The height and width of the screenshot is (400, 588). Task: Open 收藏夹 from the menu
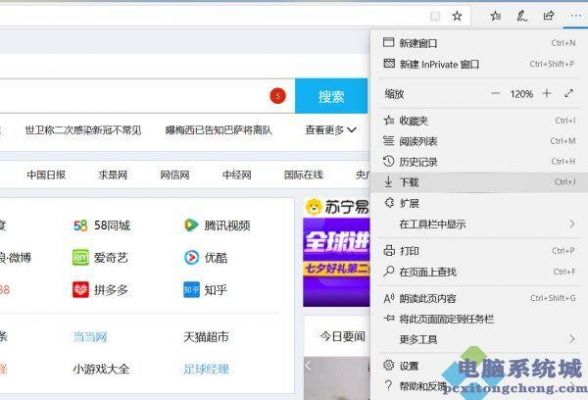[479, 121]
